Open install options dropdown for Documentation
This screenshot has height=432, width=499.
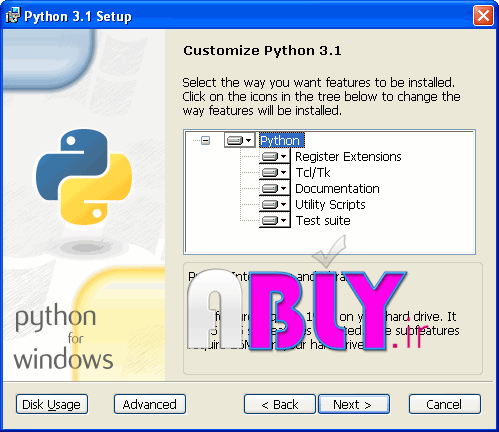coord(275,188)
